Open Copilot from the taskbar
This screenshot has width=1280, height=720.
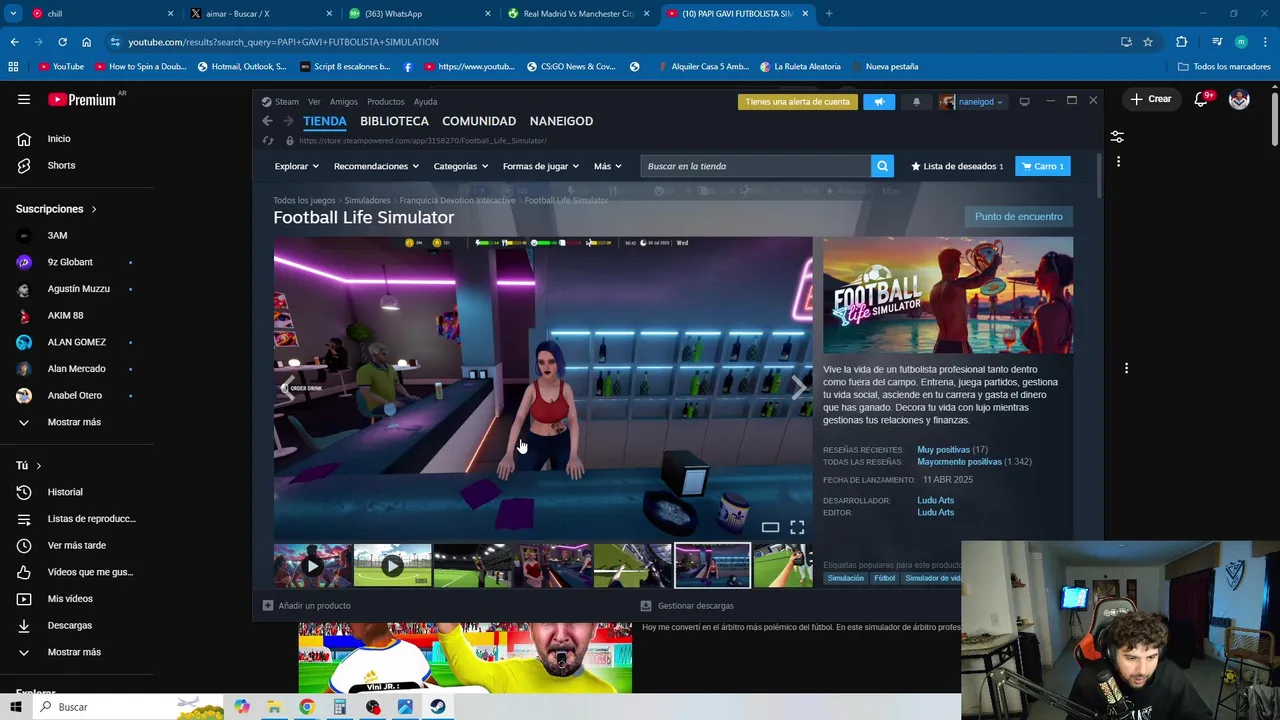[241, 707]
